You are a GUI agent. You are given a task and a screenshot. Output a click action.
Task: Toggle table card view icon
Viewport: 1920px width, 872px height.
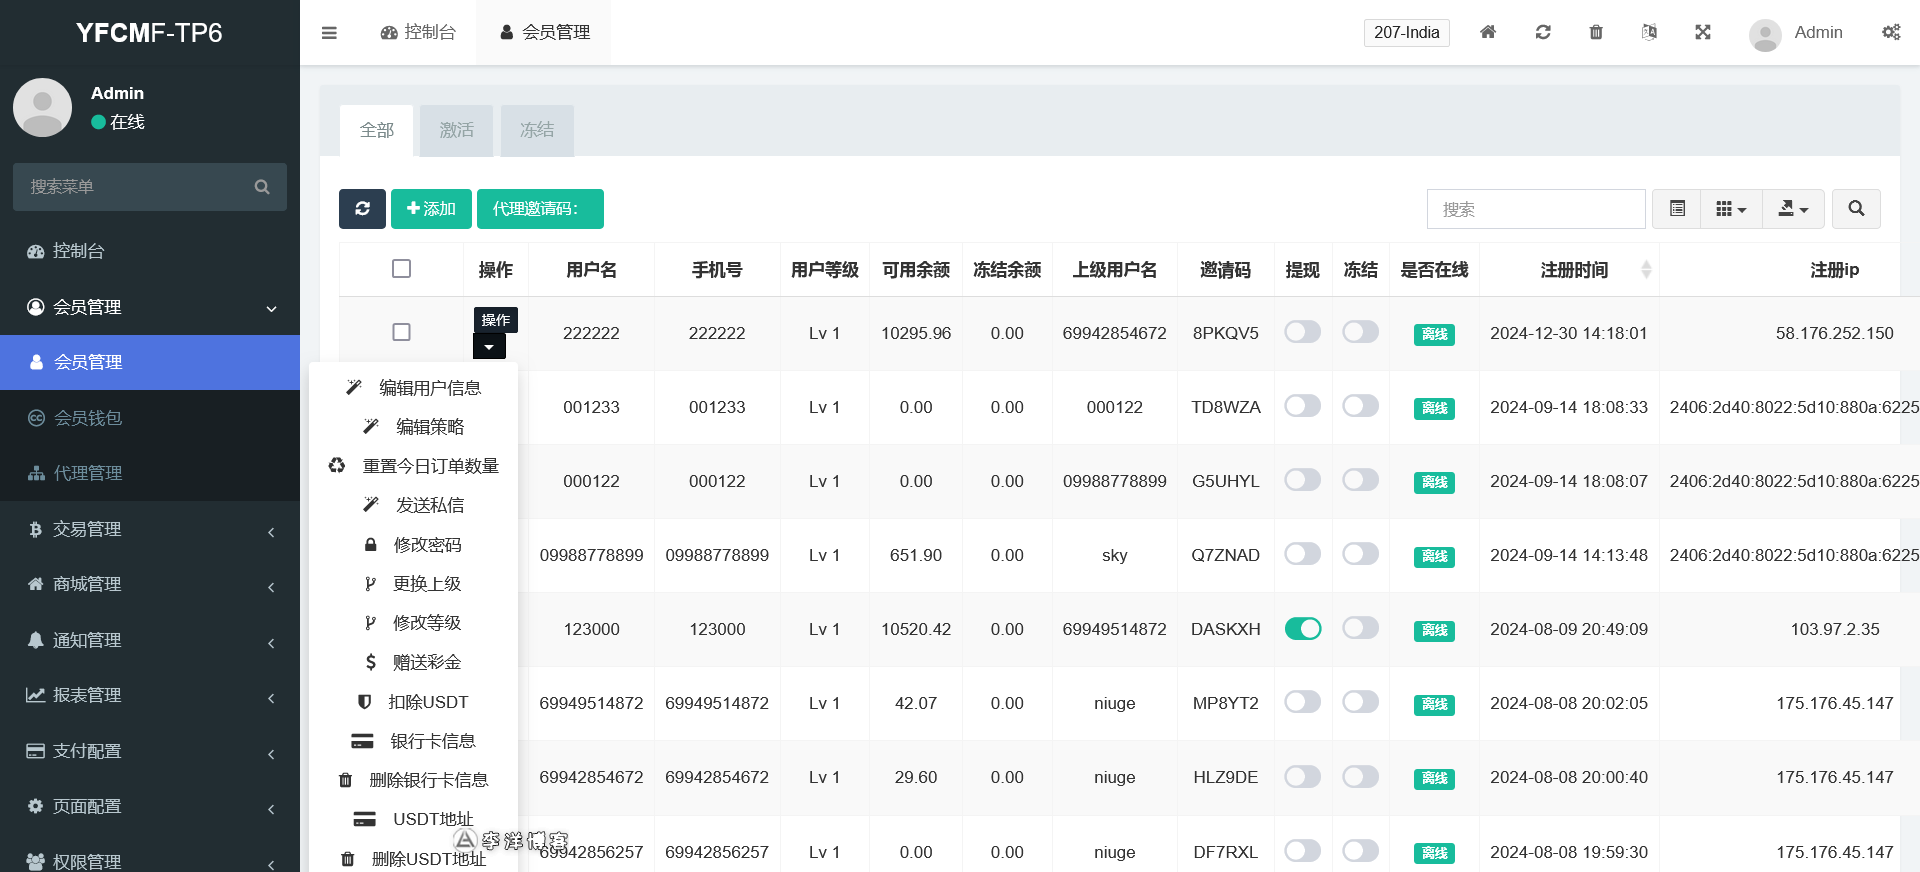pyautogui.click(x=1677, y=209)
